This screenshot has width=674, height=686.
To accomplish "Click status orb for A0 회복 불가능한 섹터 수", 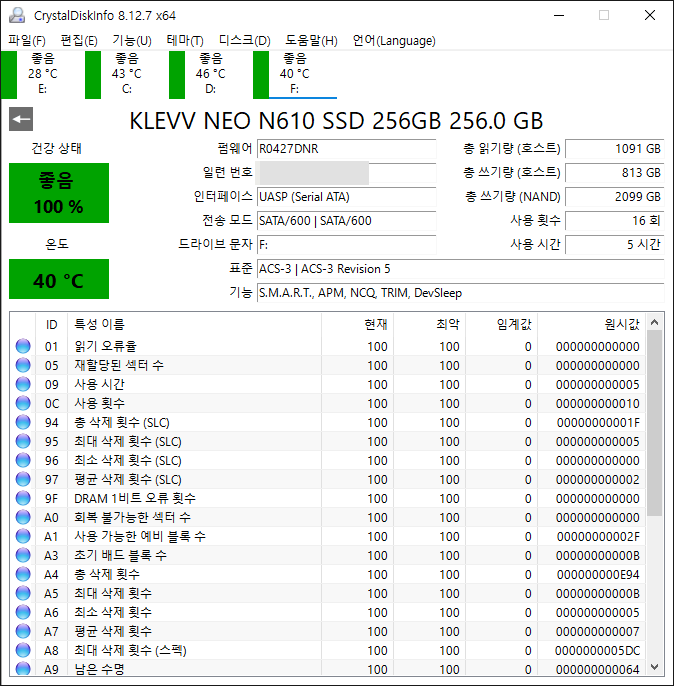I will pyautogui.click(x=23, y=517).
